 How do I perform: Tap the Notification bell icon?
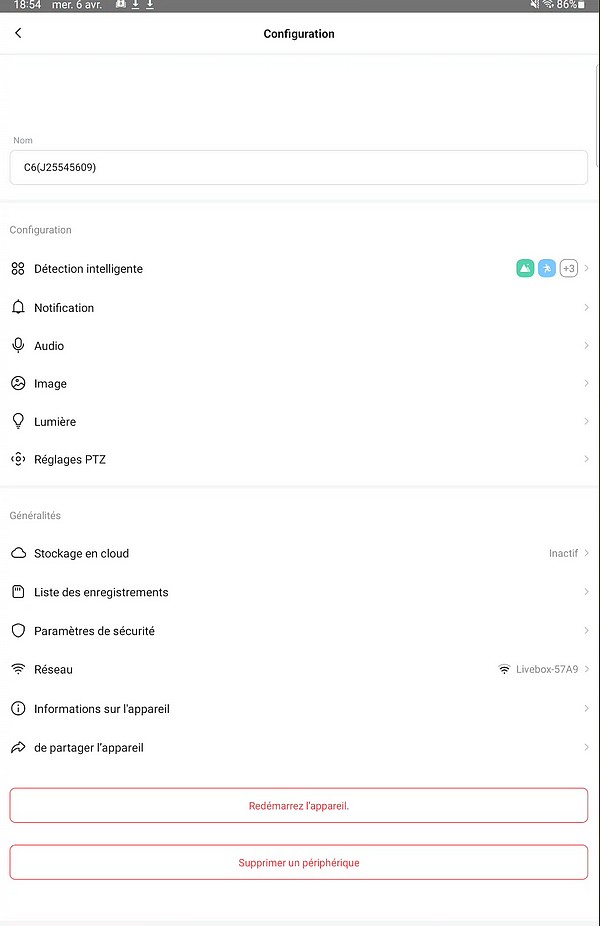pos(18,307)
